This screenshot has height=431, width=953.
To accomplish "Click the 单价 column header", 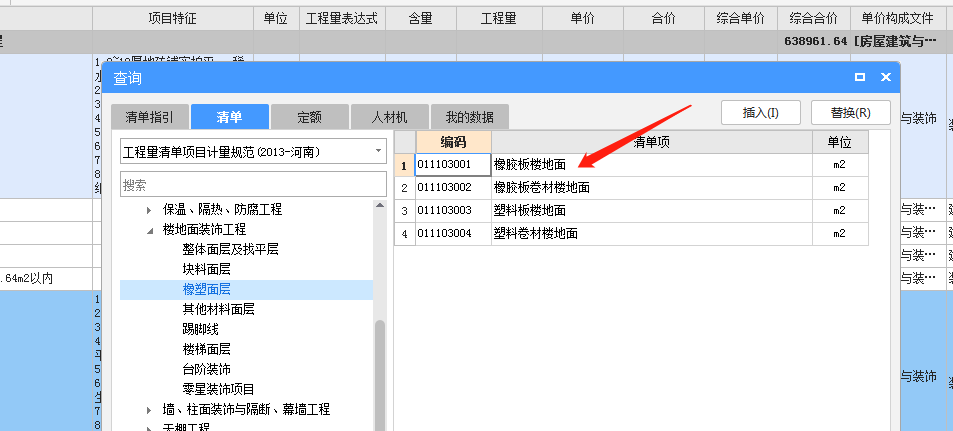I will click(x=582, y=19).
